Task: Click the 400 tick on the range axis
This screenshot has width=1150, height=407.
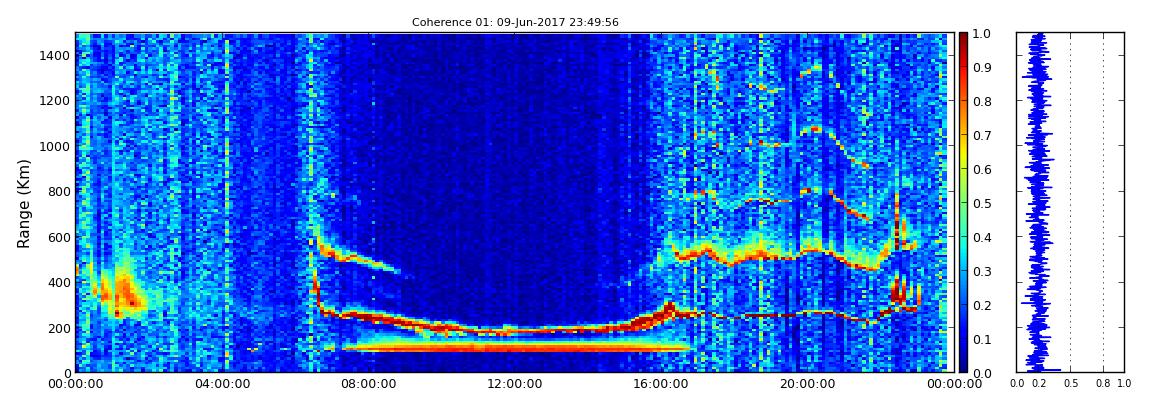Action: (59, 282)
